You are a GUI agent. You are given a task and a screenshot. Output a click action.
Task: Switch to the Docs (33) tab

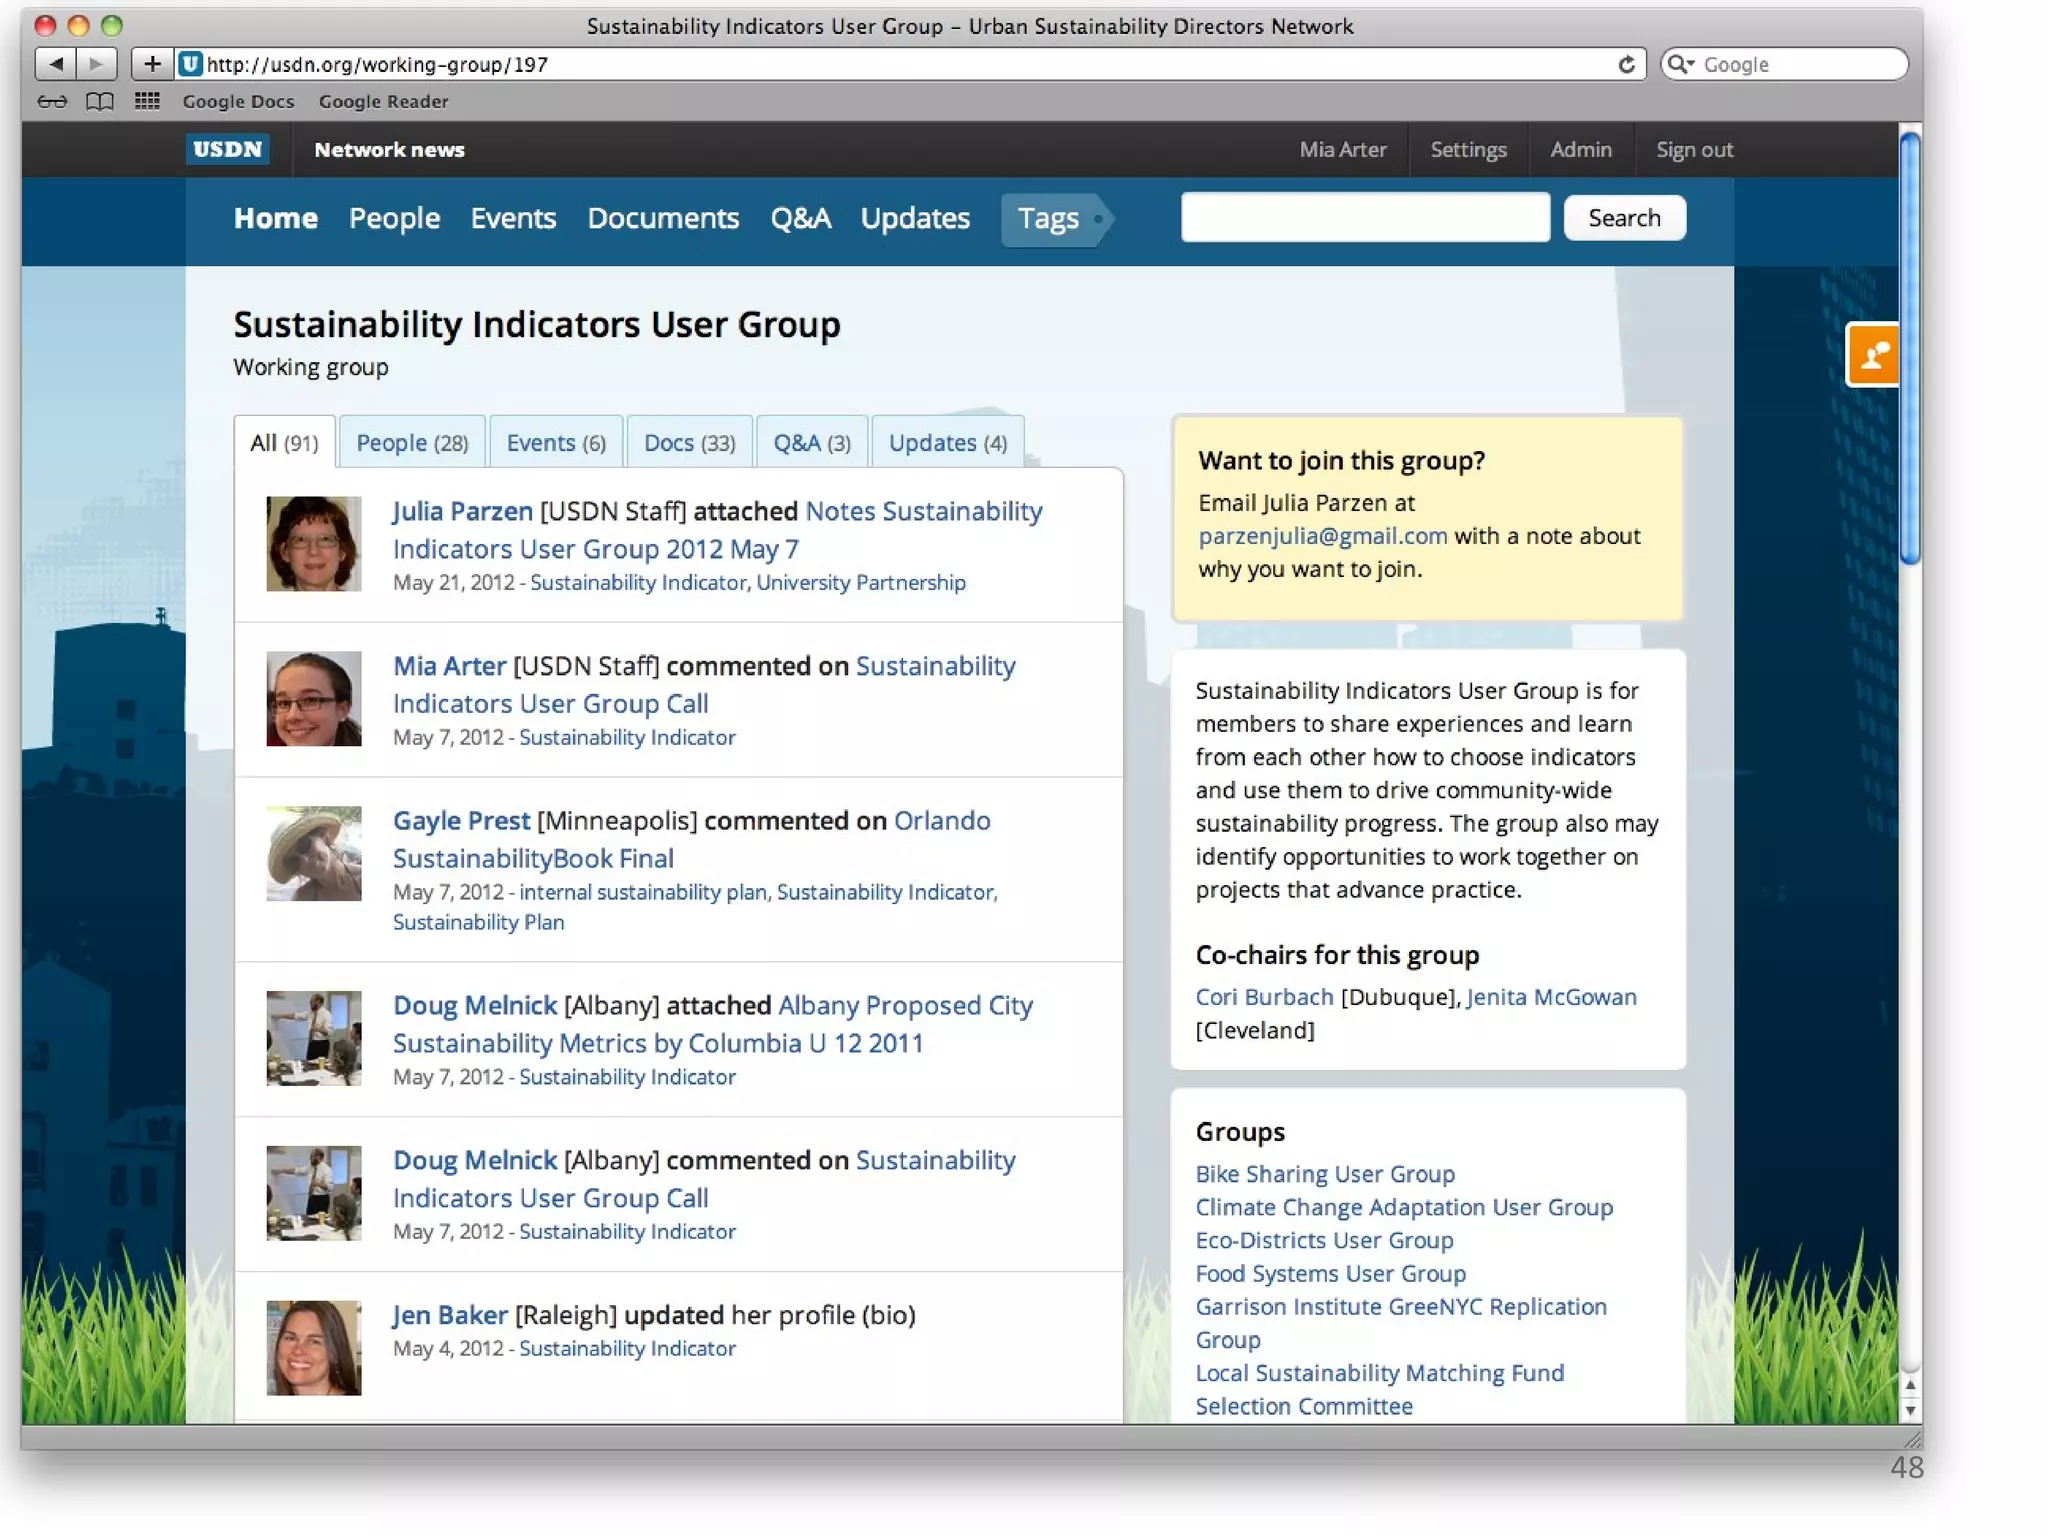click(689, 443)
